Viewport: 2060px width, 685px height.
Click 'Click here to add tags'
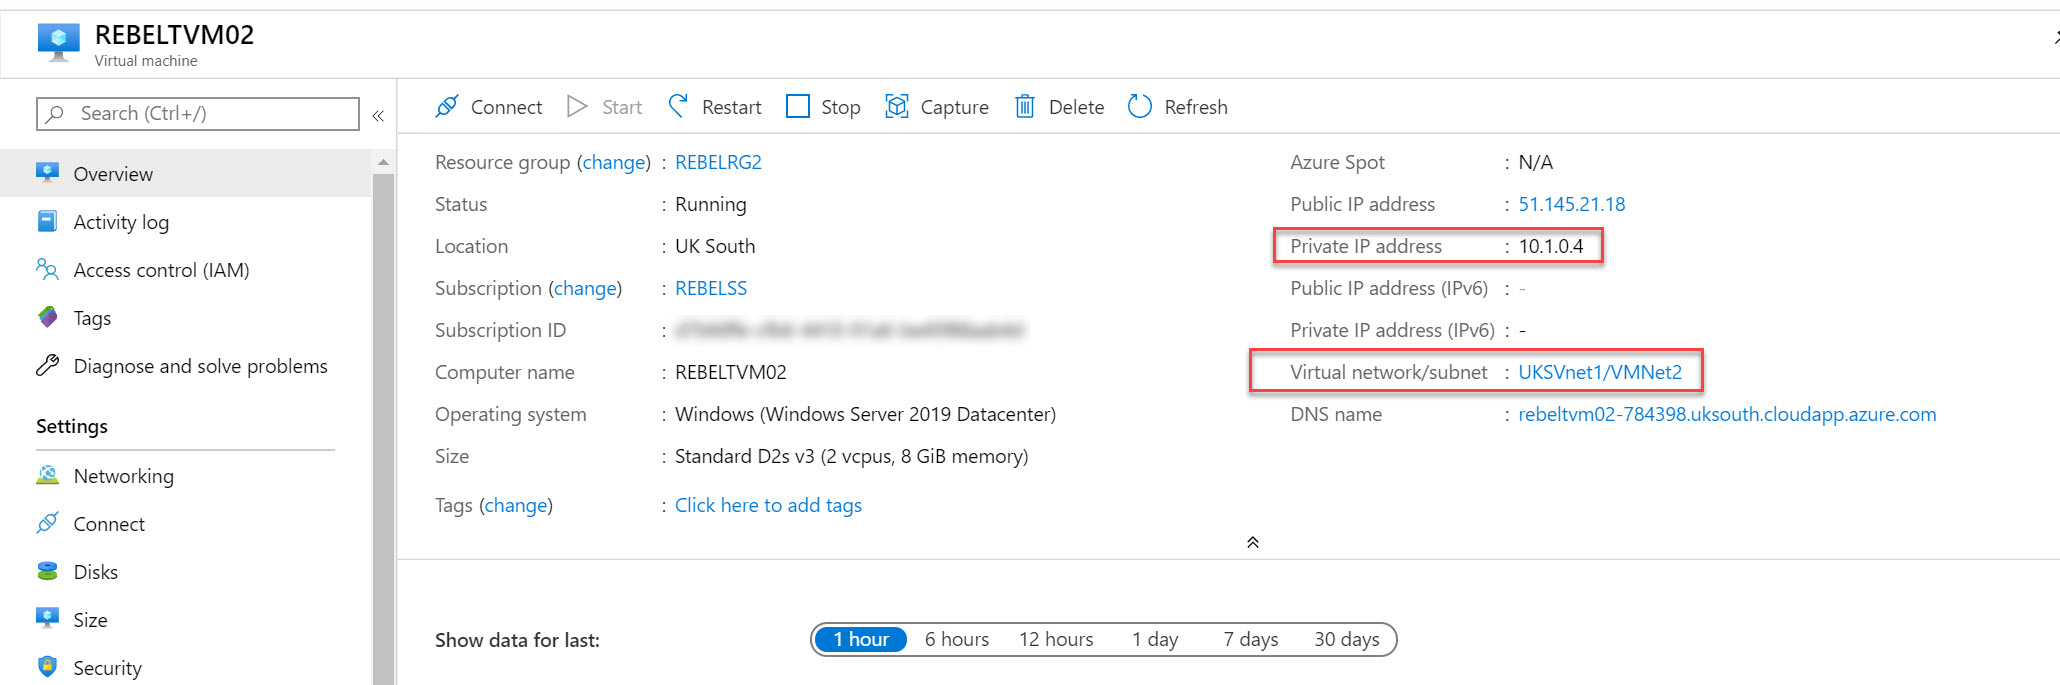point(768,505)
